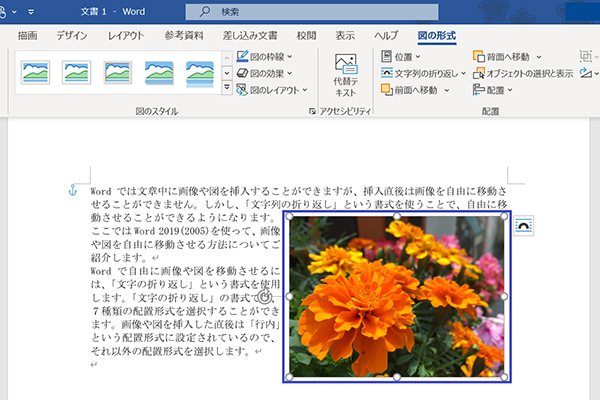Apply the first picture style thumbnail

(x=35, y=72)
